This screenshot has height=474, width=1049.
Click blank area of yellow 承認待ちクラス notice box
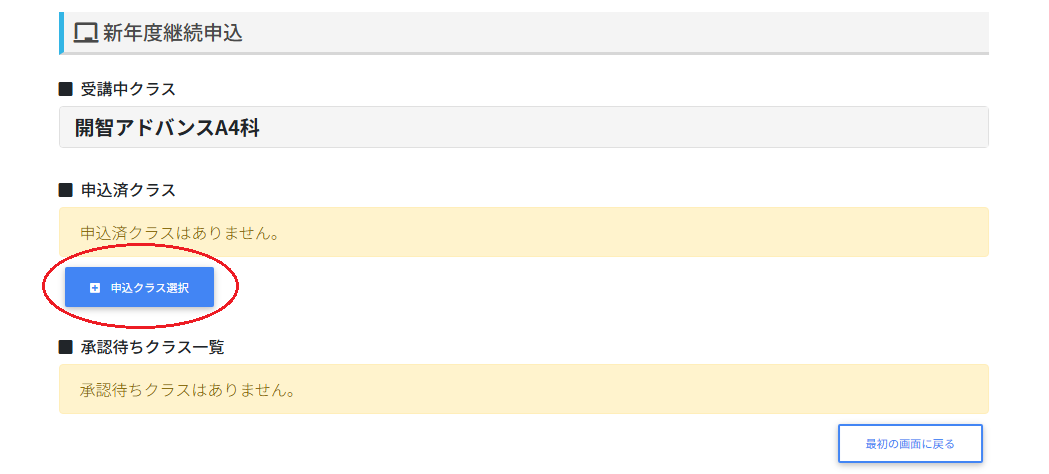coord(650,389)
